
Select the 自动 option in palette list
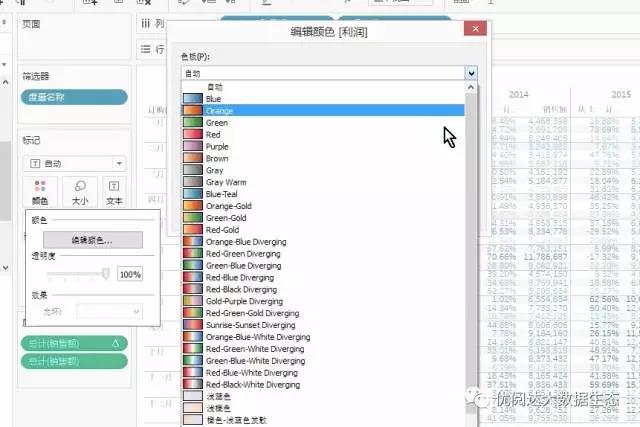pos(323,87)
